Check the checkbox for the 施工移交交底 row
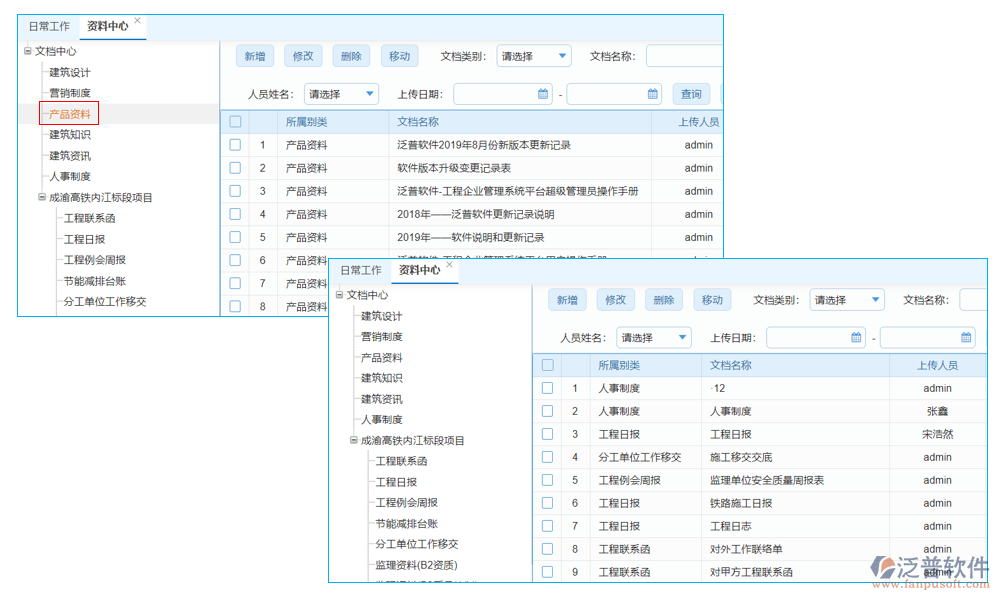 pos(547,457)
